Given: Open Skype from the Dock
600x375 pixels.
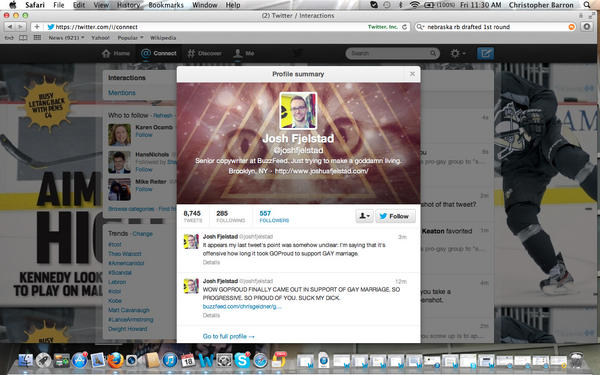Looking at the screenshot, I should tap(242, 360).
